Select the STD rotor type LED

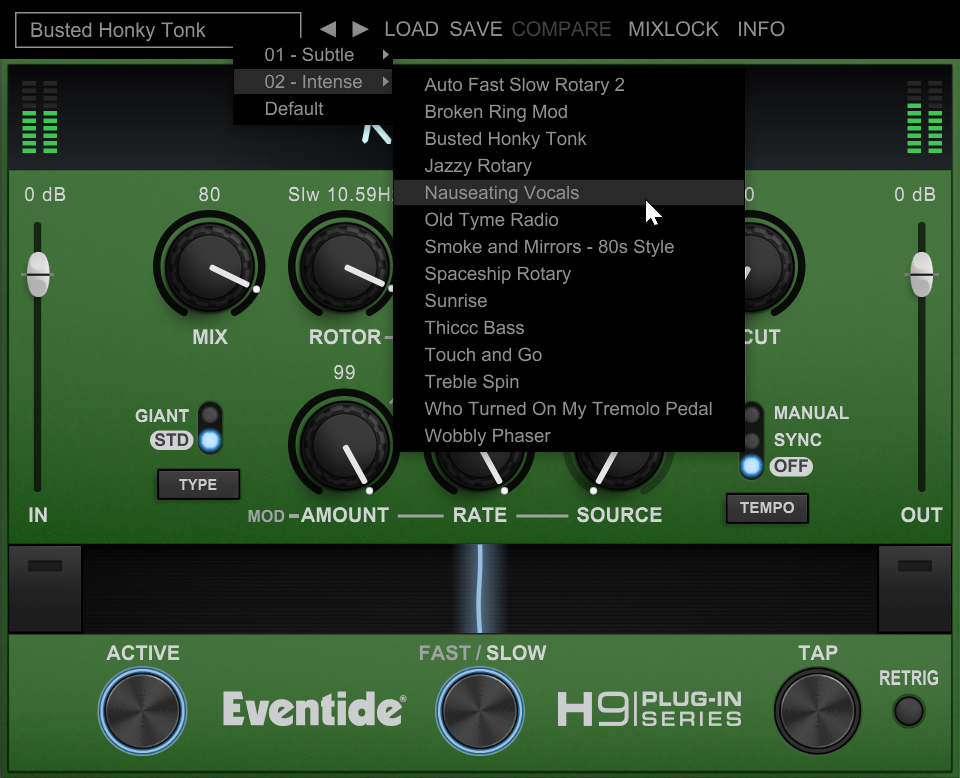(x=210, y=440)
